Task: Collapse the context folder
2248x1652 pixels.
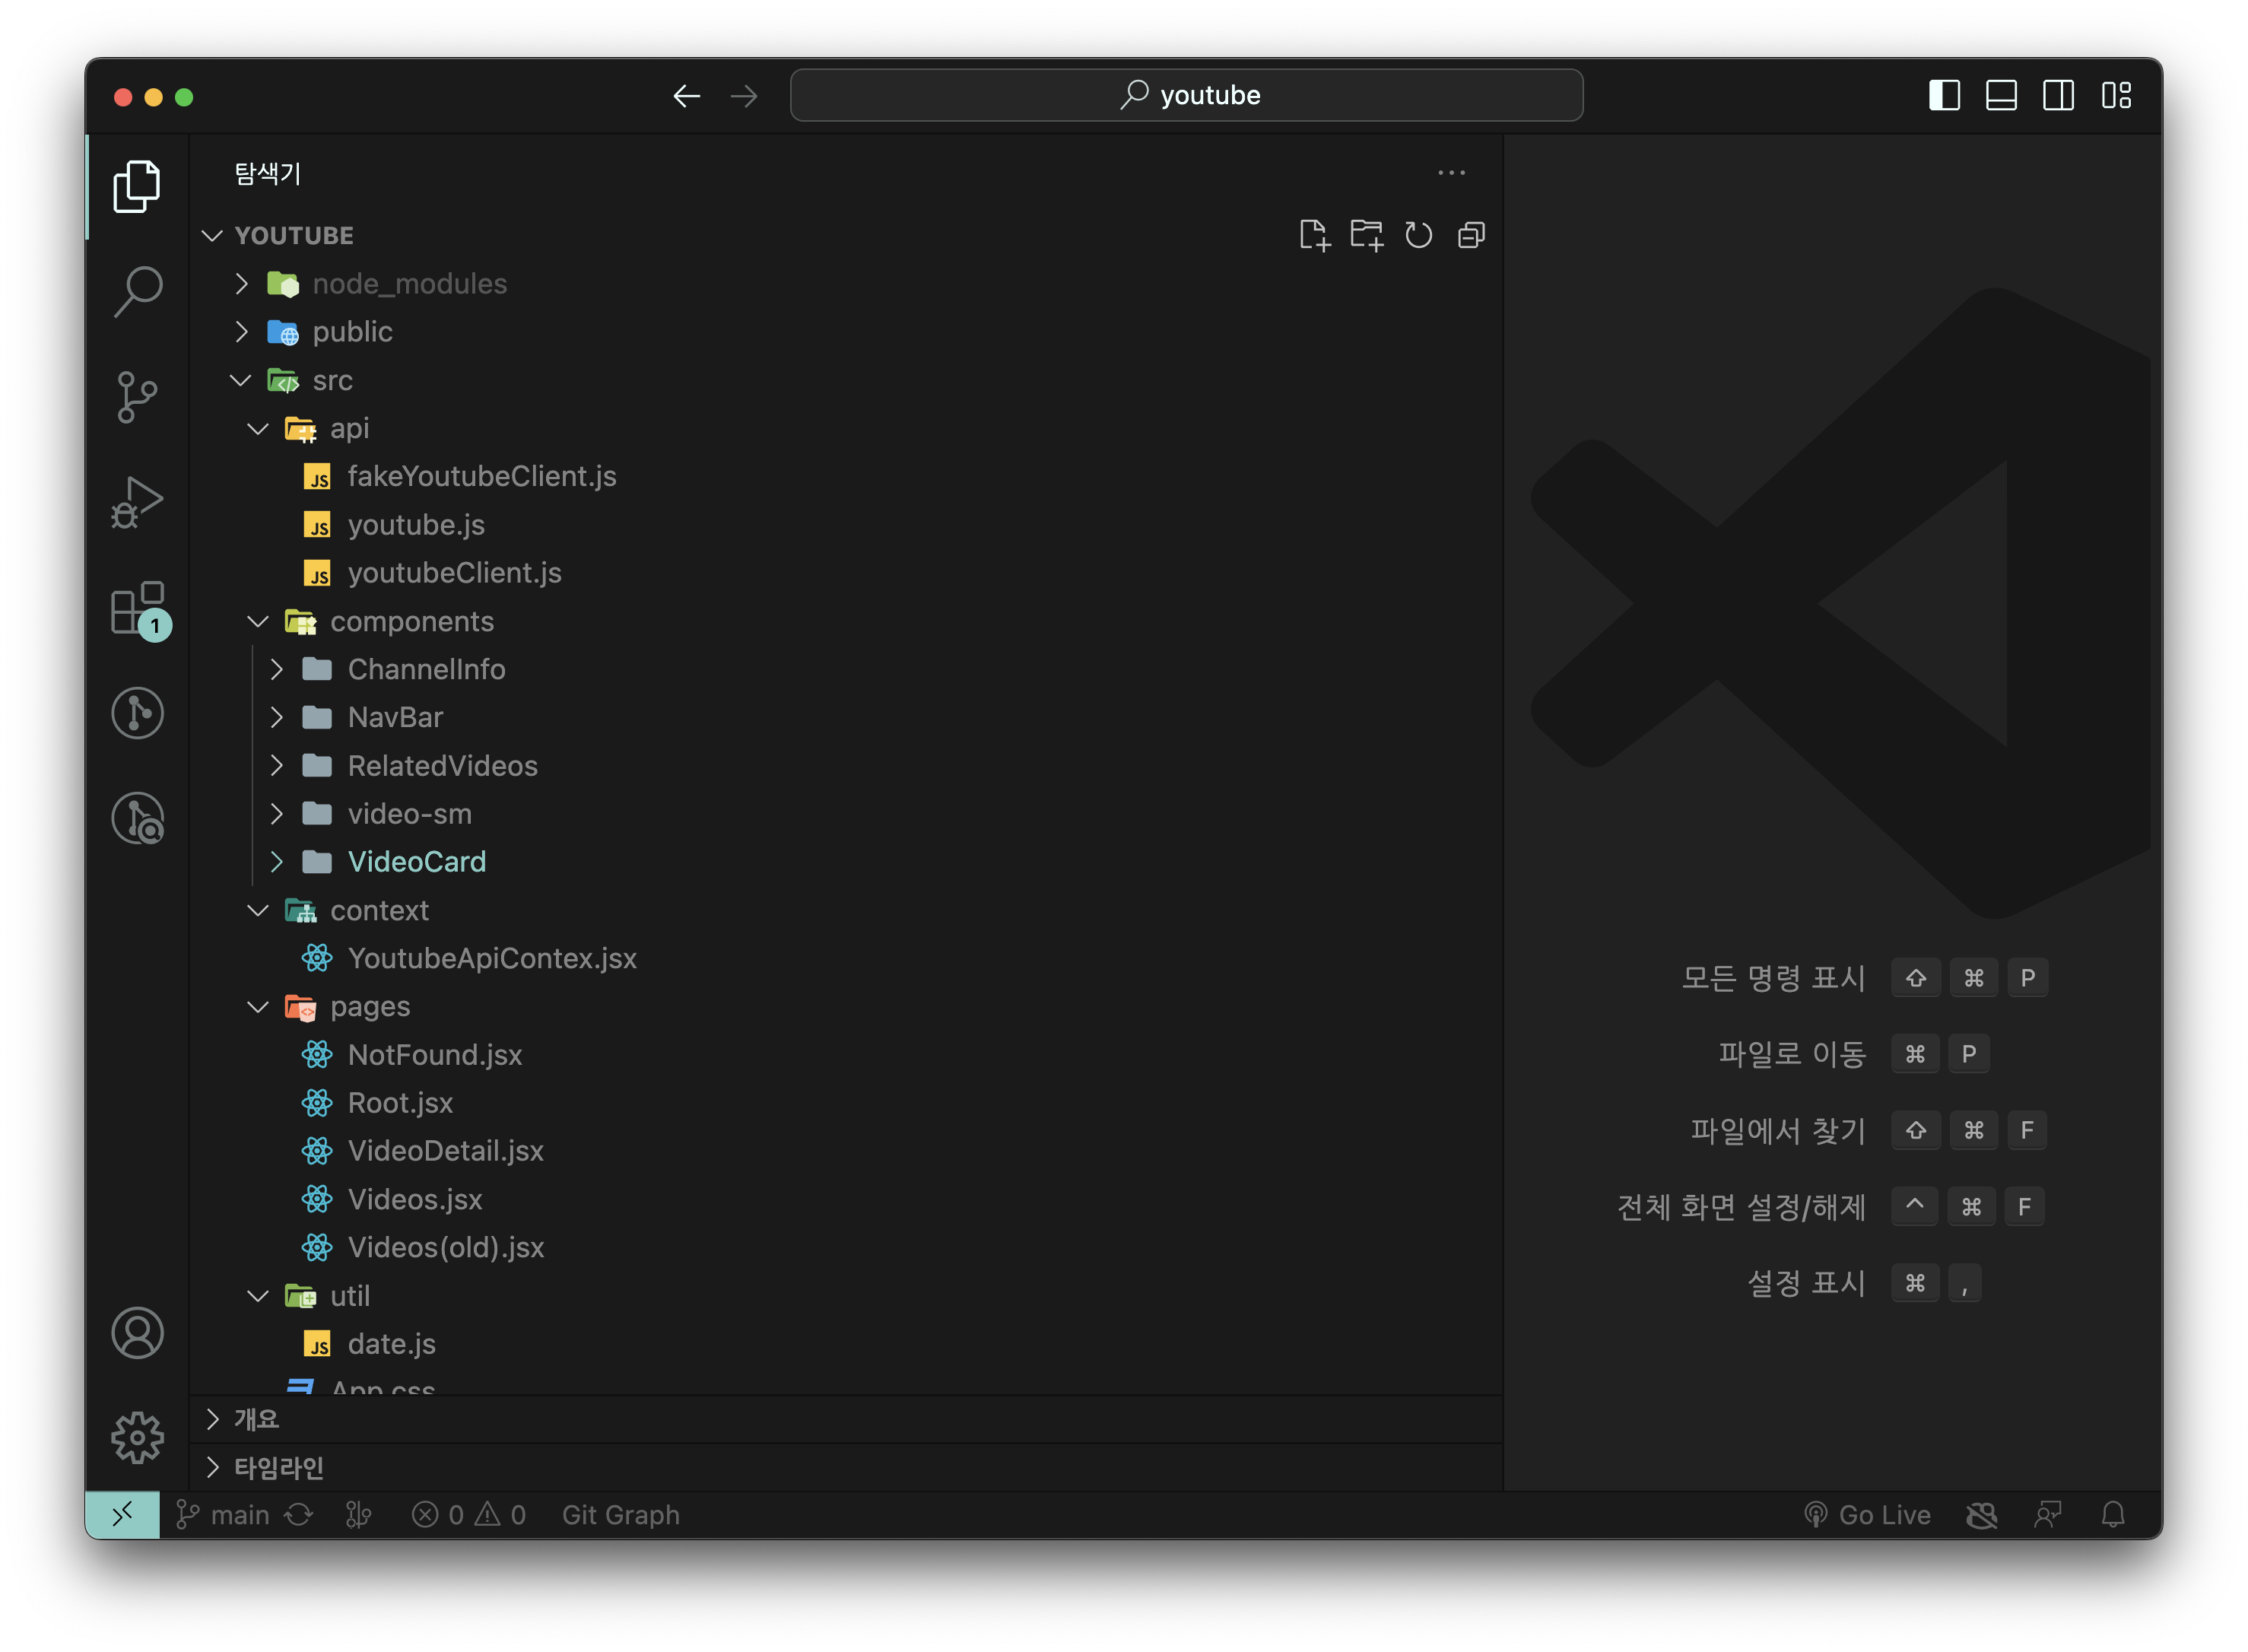Action: (x=258, y=910)
